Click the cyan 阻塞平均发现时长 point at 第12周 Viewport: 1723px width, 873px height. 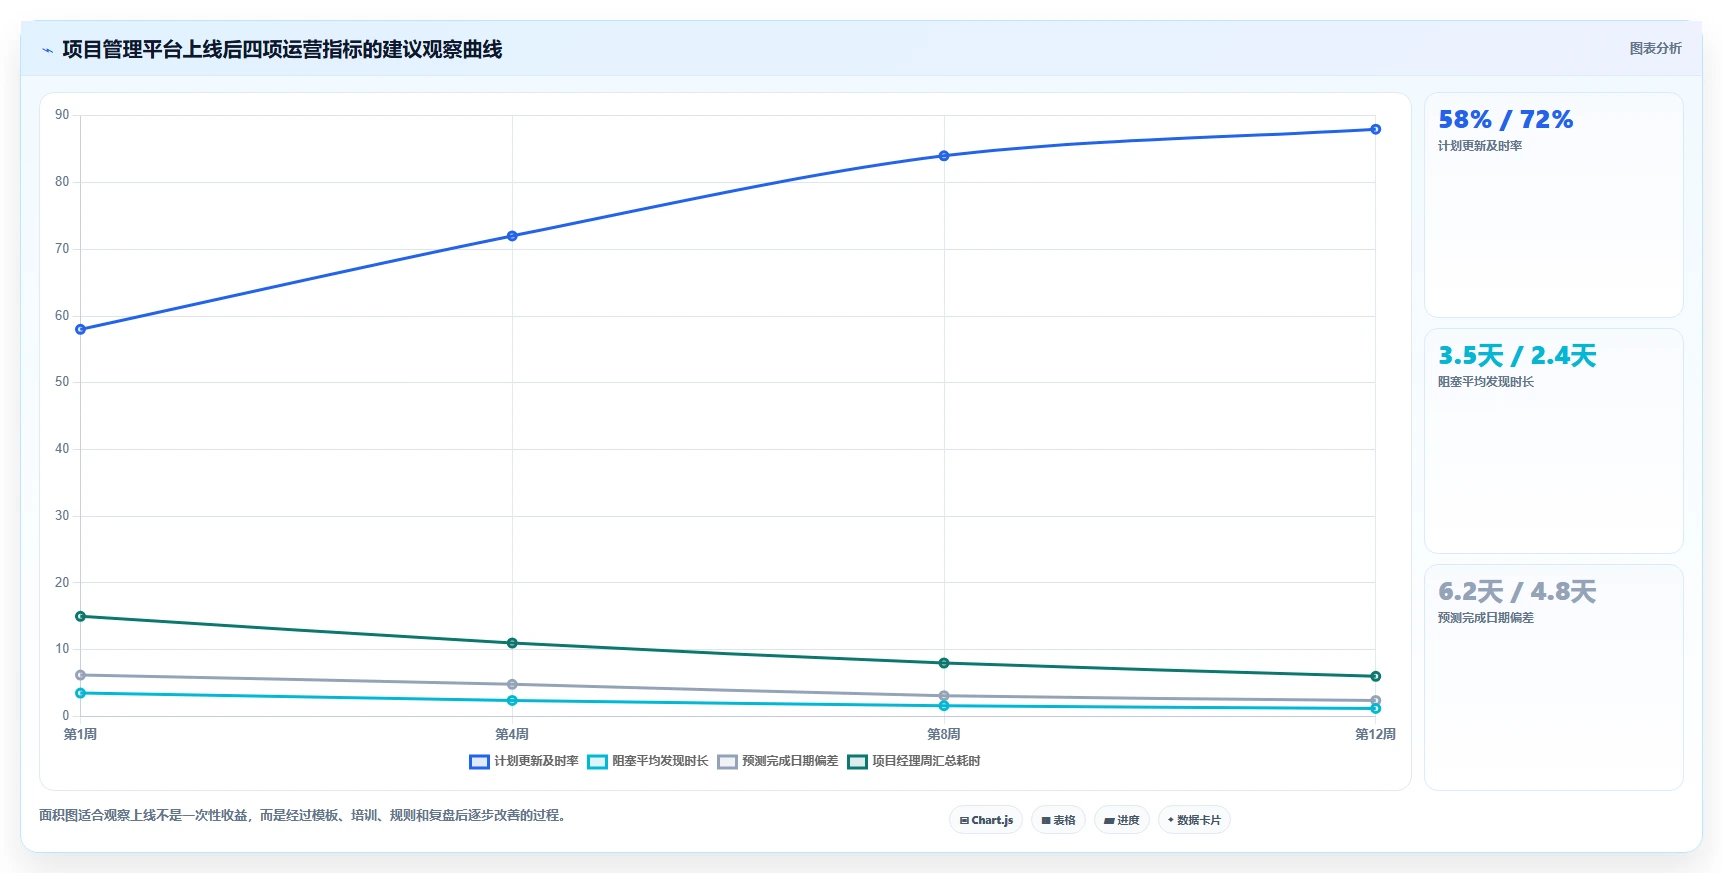click(x=1376, y=708)
